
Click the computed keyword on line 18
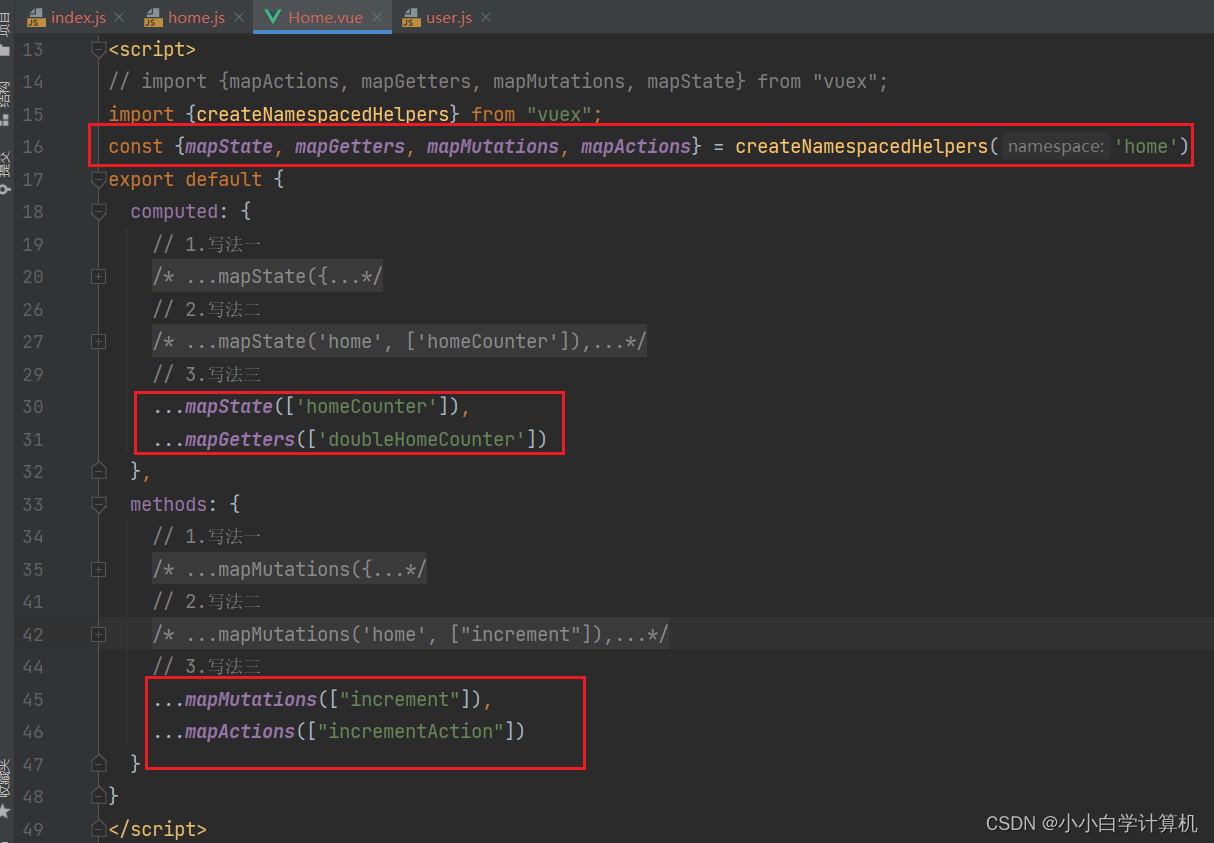tap(174, 212)
